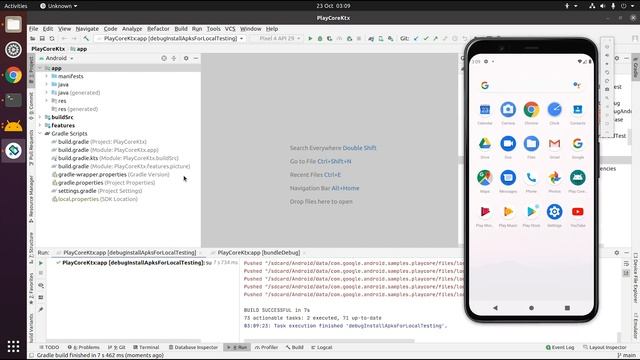Click the Open folder toolbar icon
640x360 pixels.
32,38
